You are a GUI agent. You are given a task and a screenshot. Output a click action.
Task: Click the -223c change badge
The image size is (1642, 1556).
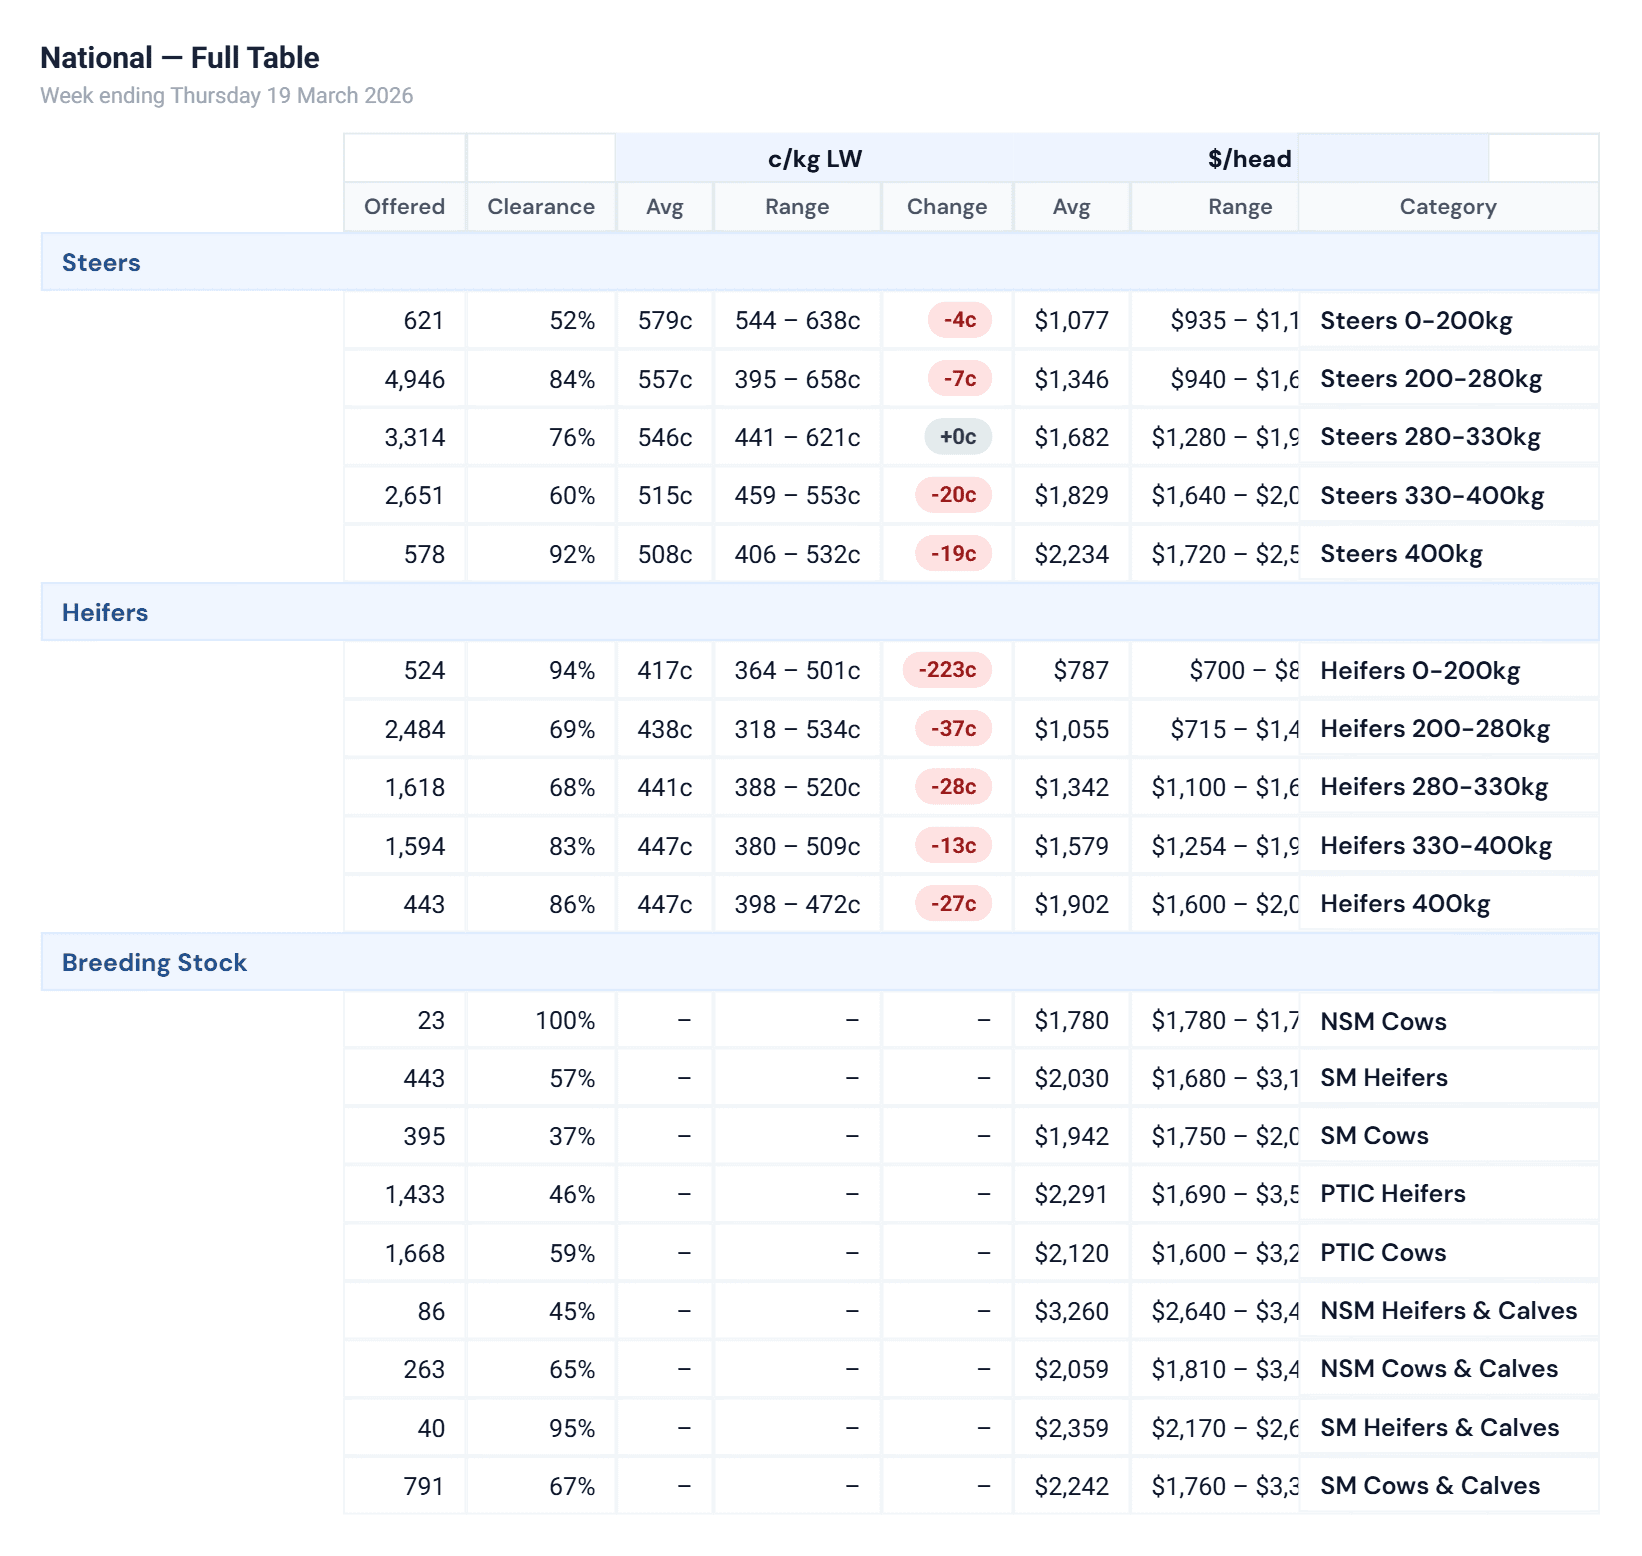[946, 670]
